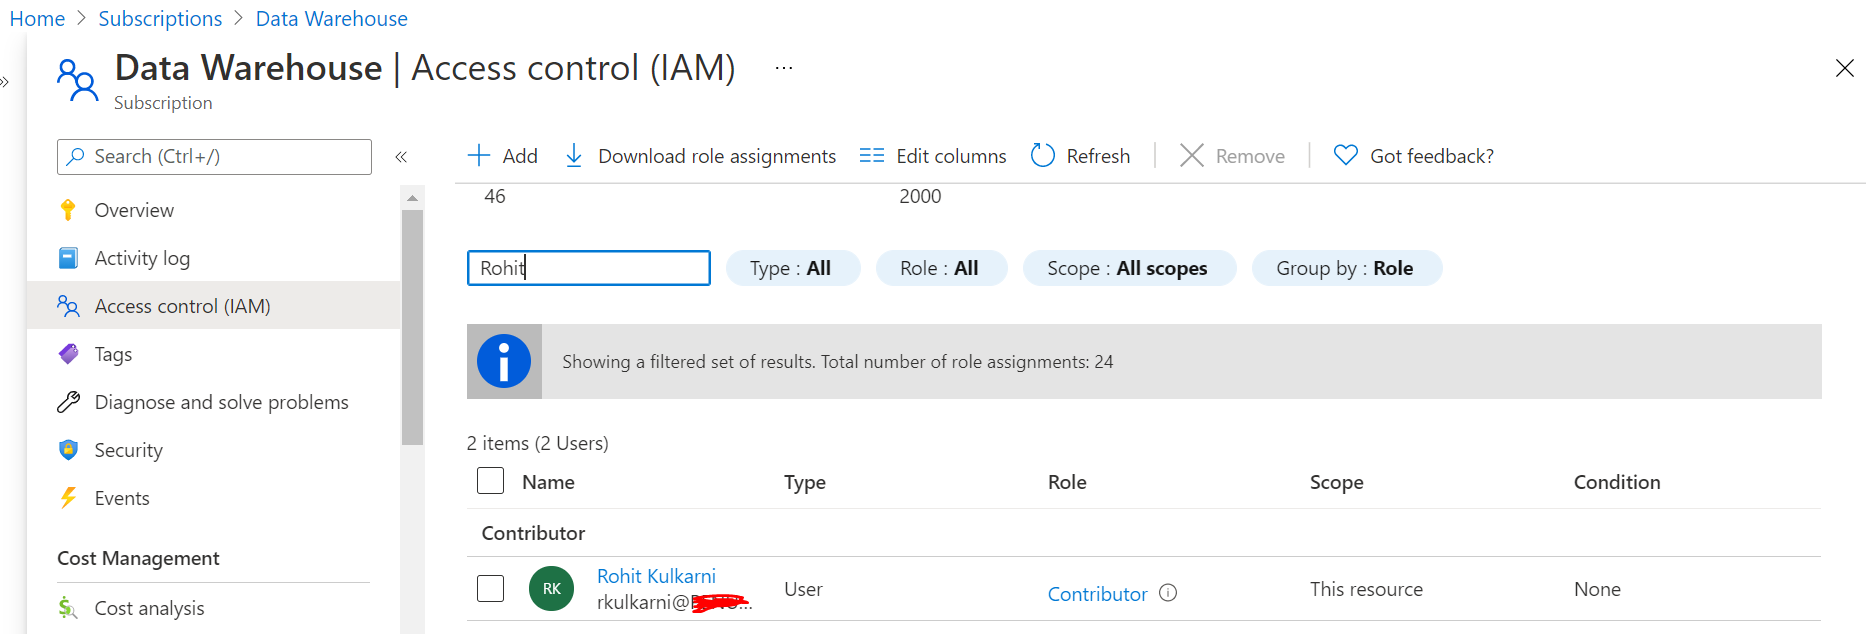Viewport: 1866px width, 634px height.
Task: Collapse the left navigation menu chevrons
Action: [401, 157]
